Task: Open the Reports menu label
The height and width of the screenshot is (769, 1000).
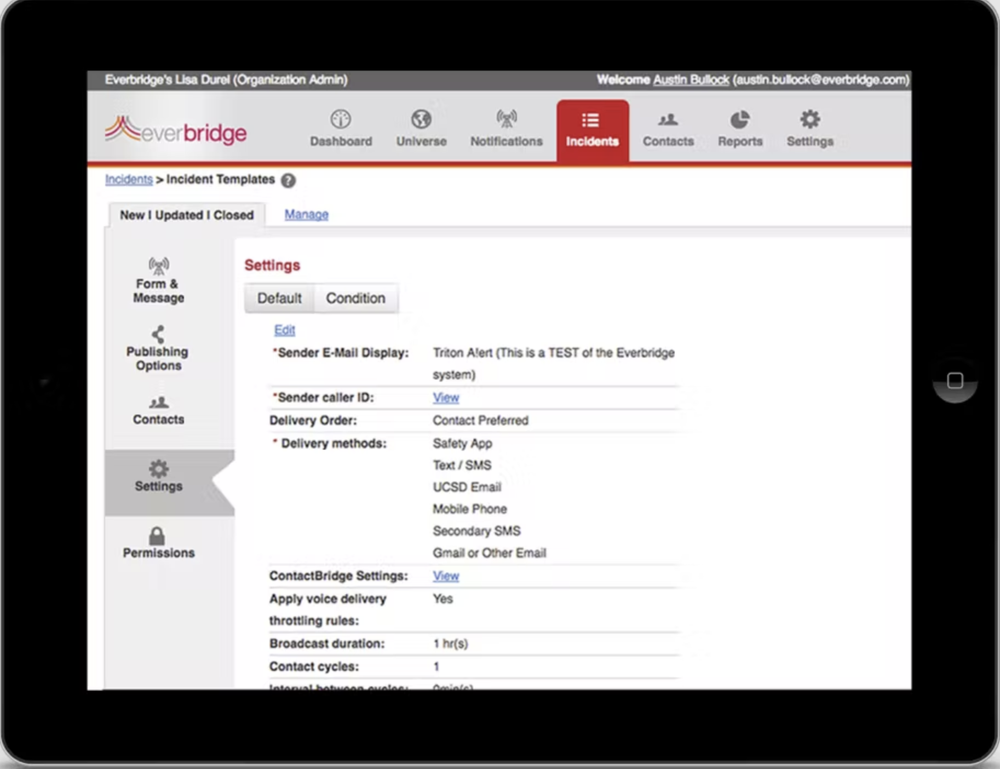Action: pos(740,142)
